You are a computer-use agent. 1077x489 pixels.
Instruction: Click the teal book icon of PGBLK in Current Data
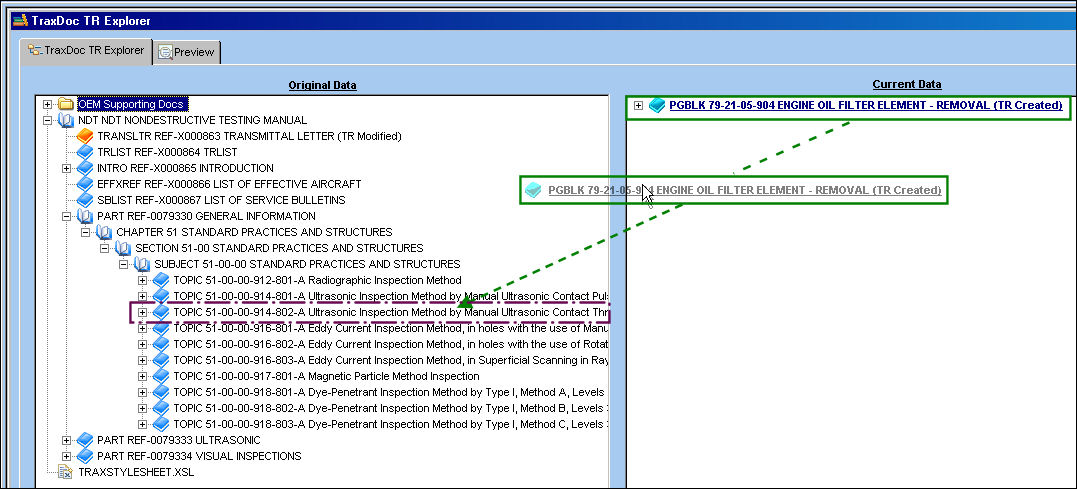657,105
